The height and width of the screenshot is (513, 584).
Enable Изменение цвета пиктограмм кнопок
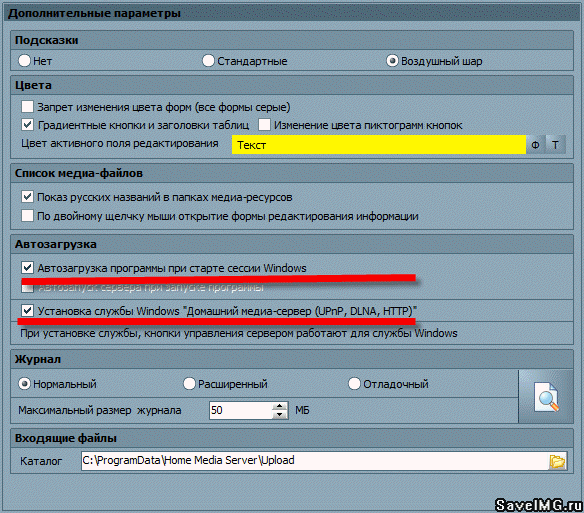pos(264,124)
